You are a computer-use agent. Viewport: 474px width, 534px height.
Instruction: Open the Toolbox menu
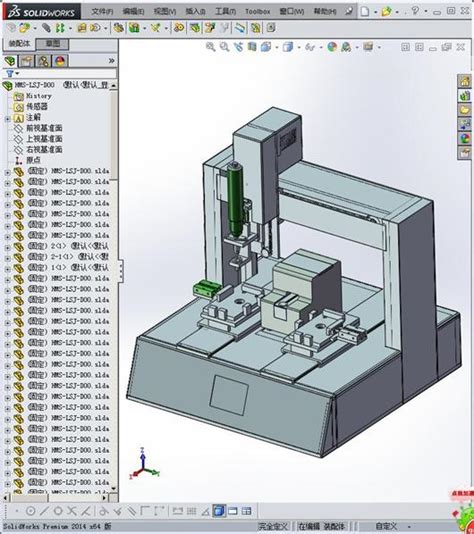tap(257, 12)
